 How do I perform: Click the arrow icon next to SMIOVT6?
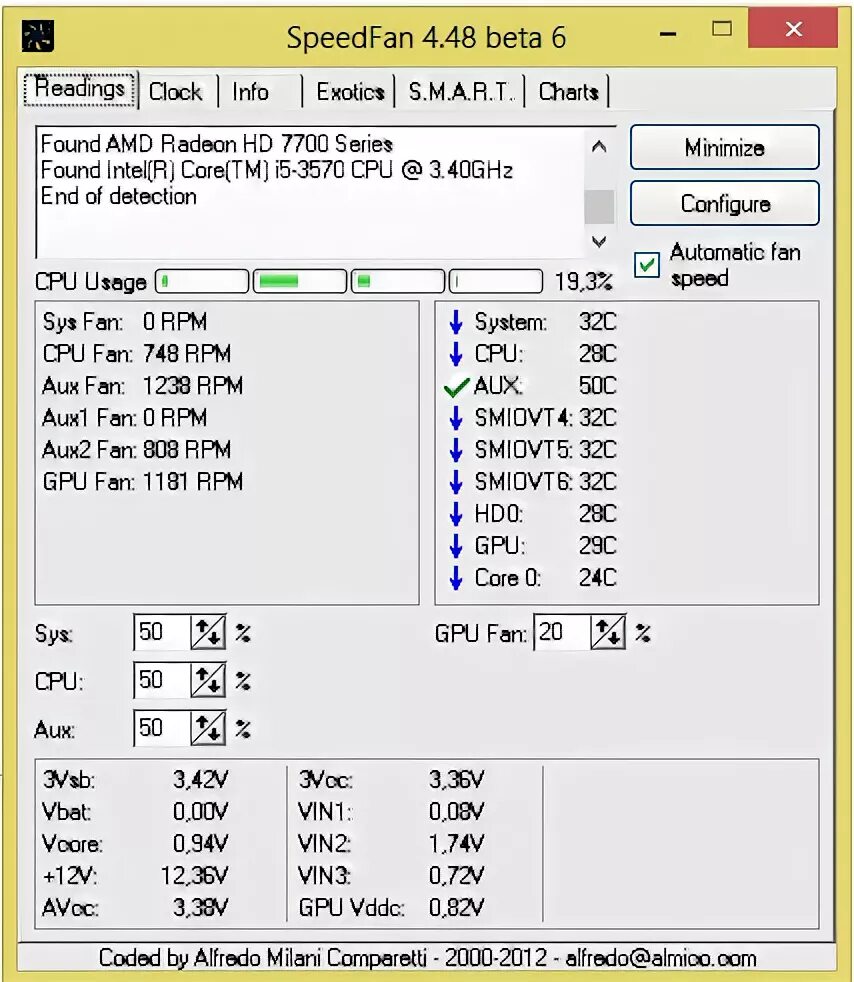click(x=456, y=481)
